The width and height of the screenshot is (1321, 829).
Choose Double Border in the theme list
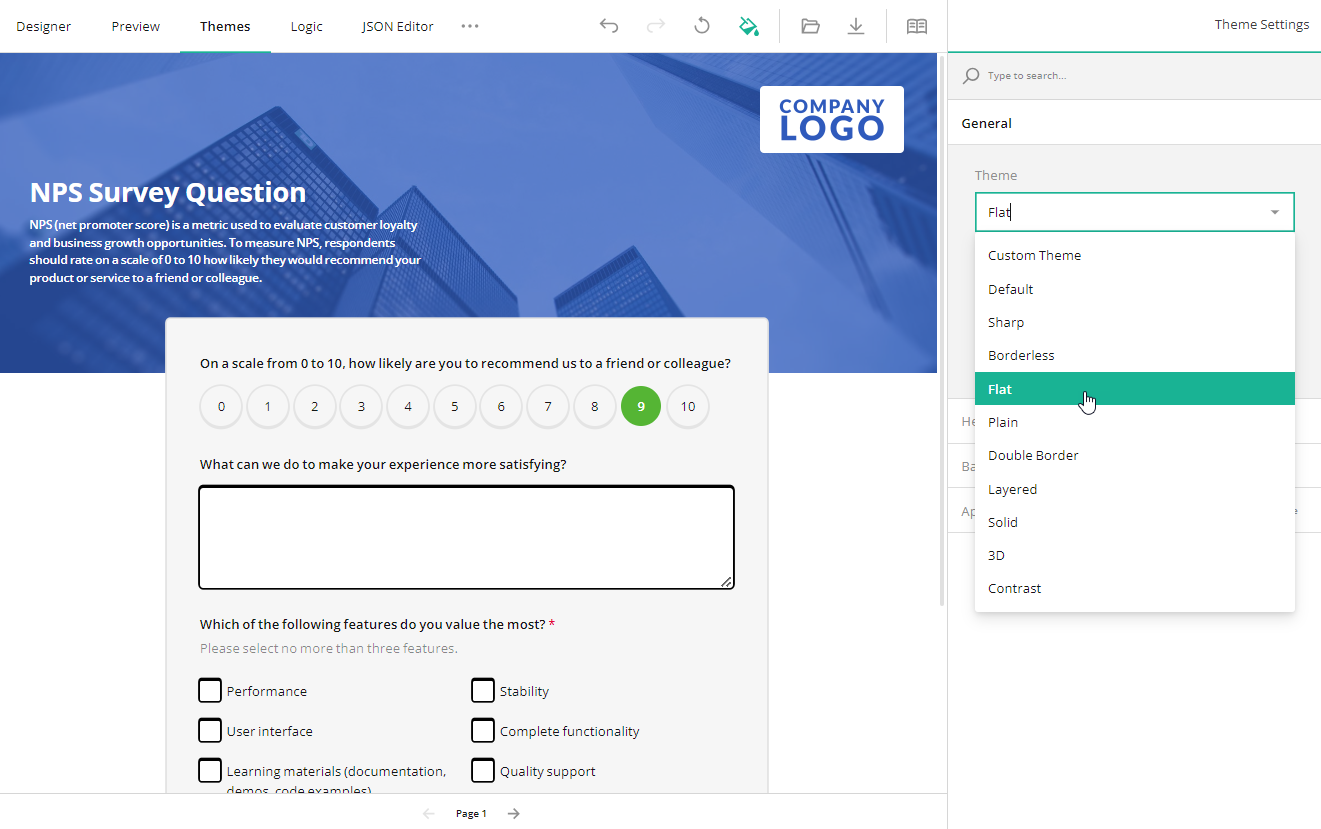[1033, 455]
